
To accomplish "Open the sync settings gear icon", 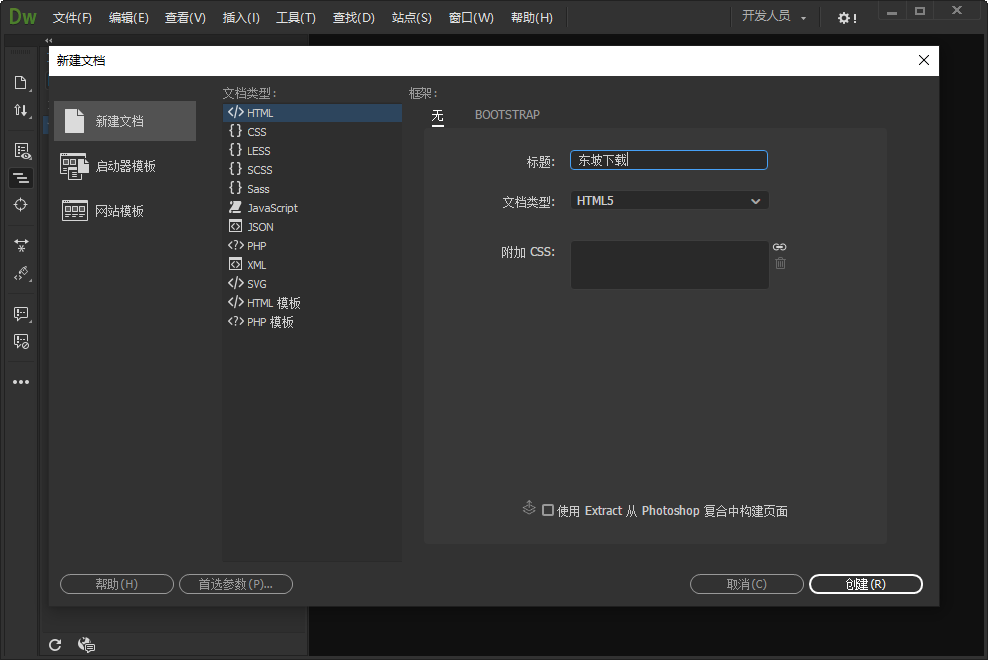I will pos(846,18).
